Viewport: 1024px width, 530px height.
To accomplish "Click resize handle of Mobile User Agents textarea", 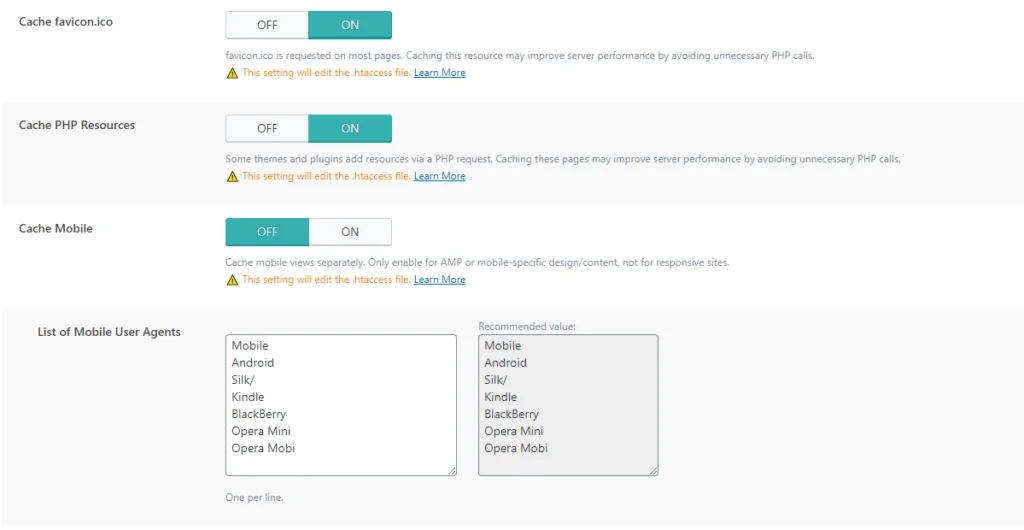I will 452,471.
